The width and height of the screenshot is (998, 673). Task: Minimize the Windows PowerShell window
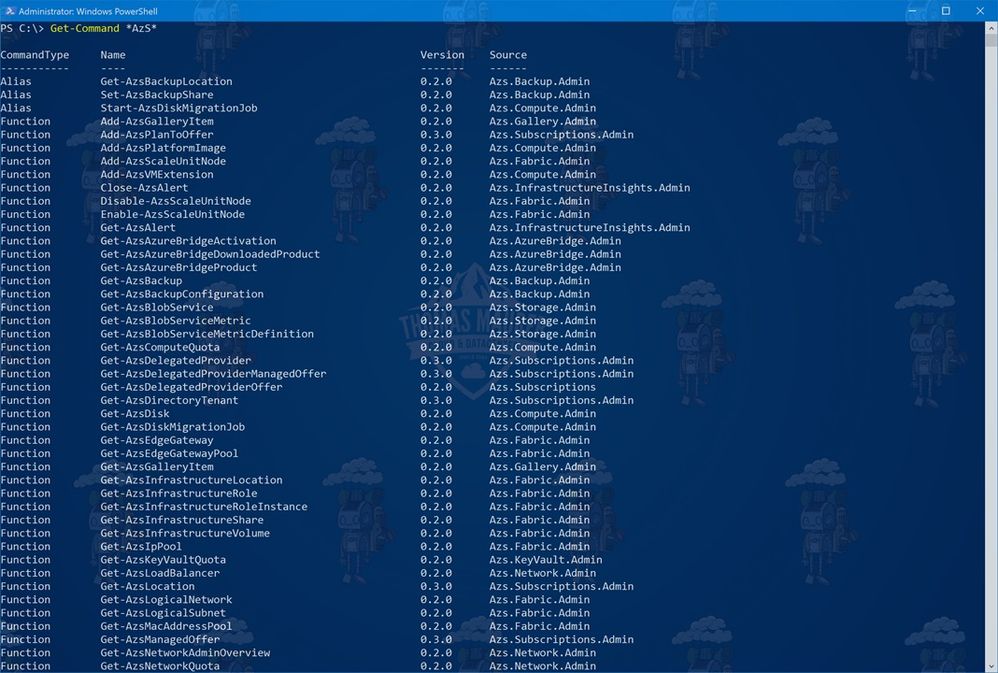click(x=912, y=11)
